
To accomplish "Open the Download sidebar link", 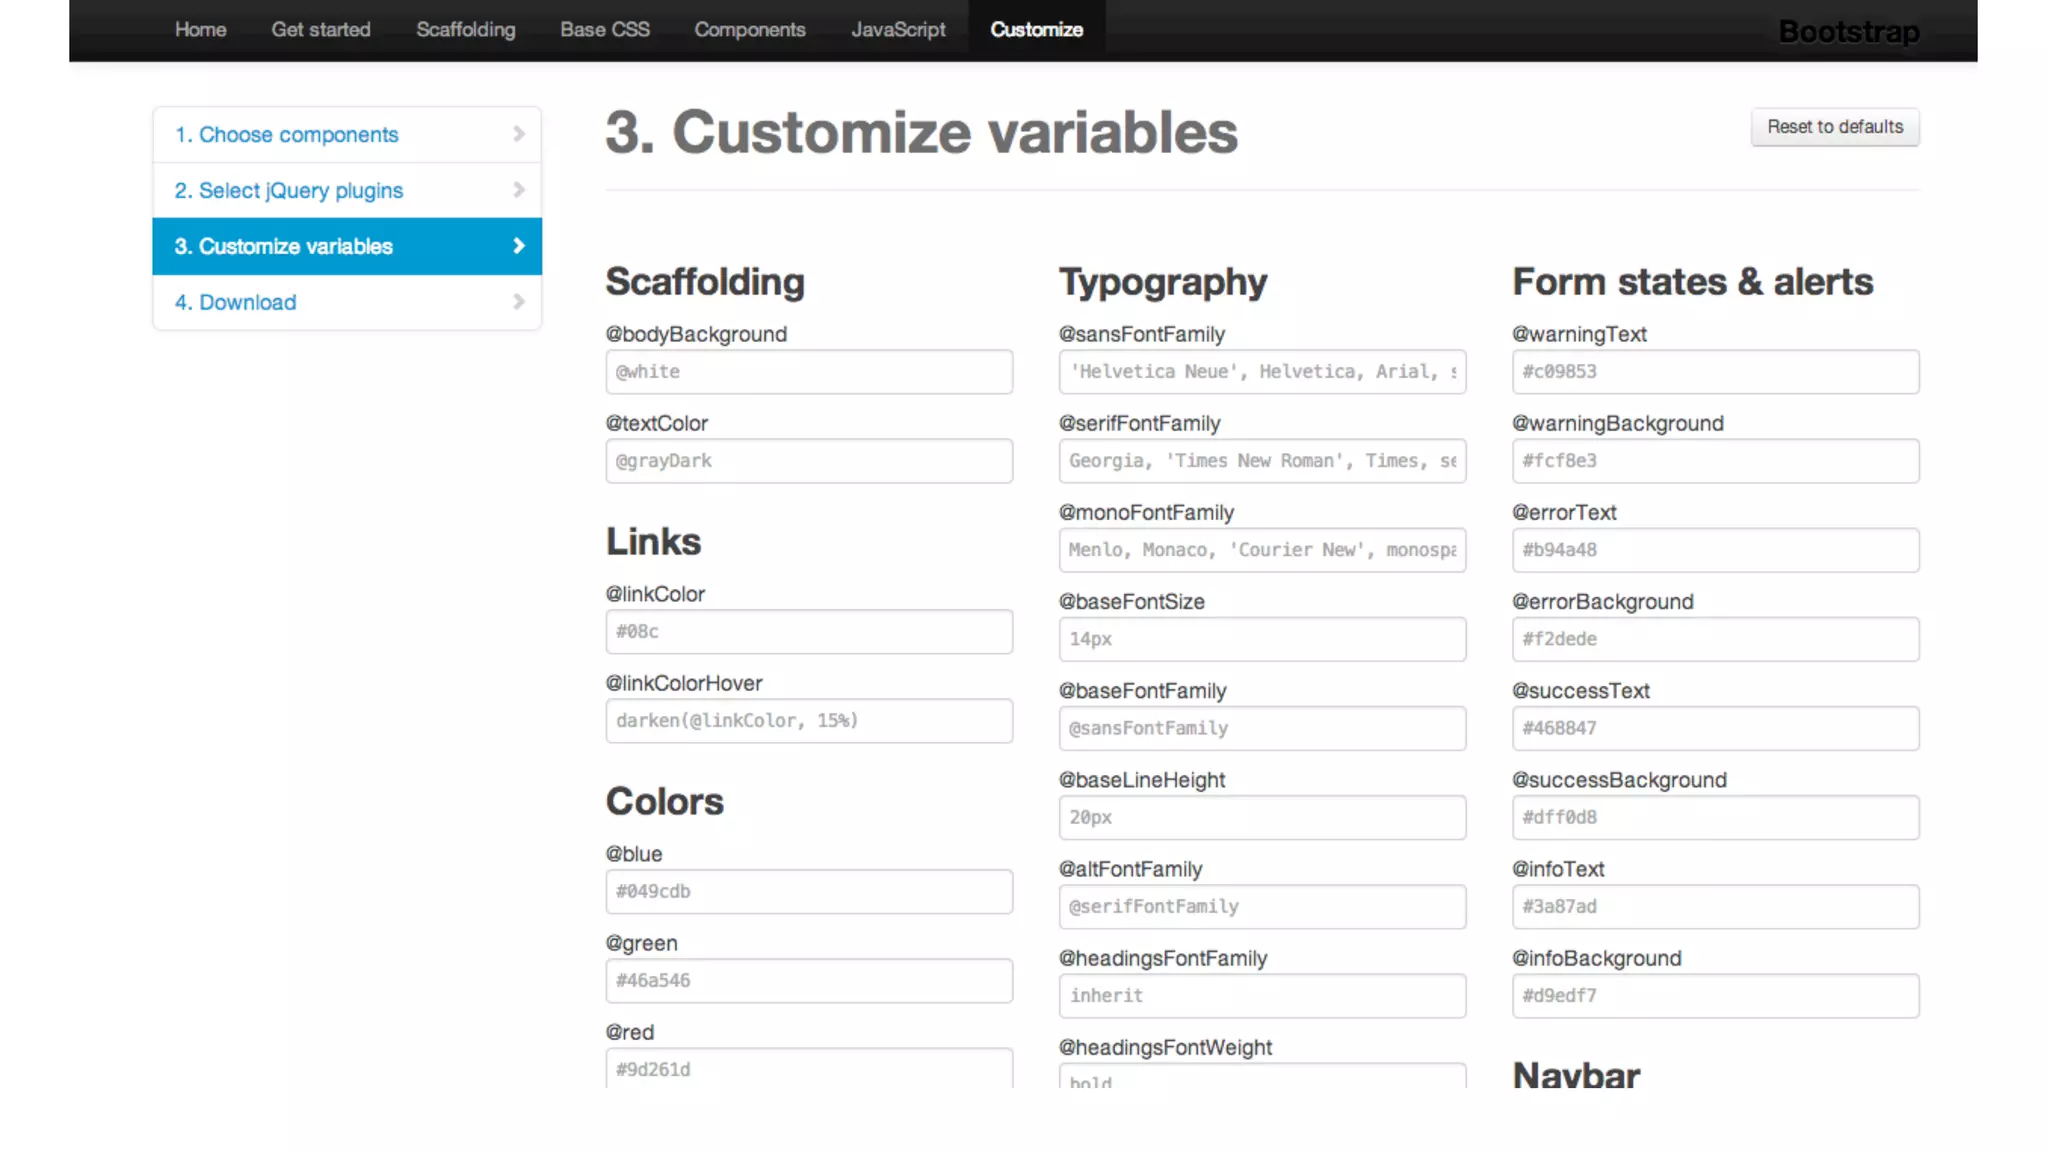I will click(x=247, y=302).
